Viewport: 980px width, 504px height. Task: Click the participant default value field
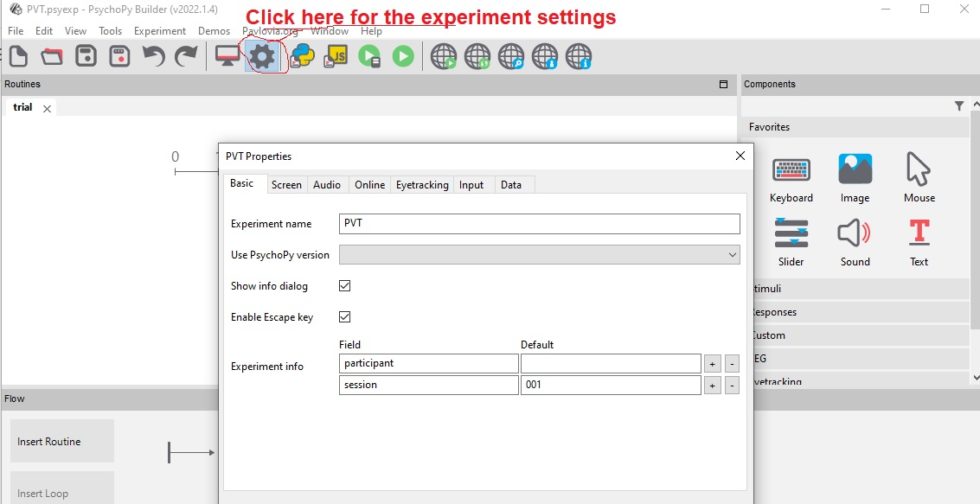[611, 363]
